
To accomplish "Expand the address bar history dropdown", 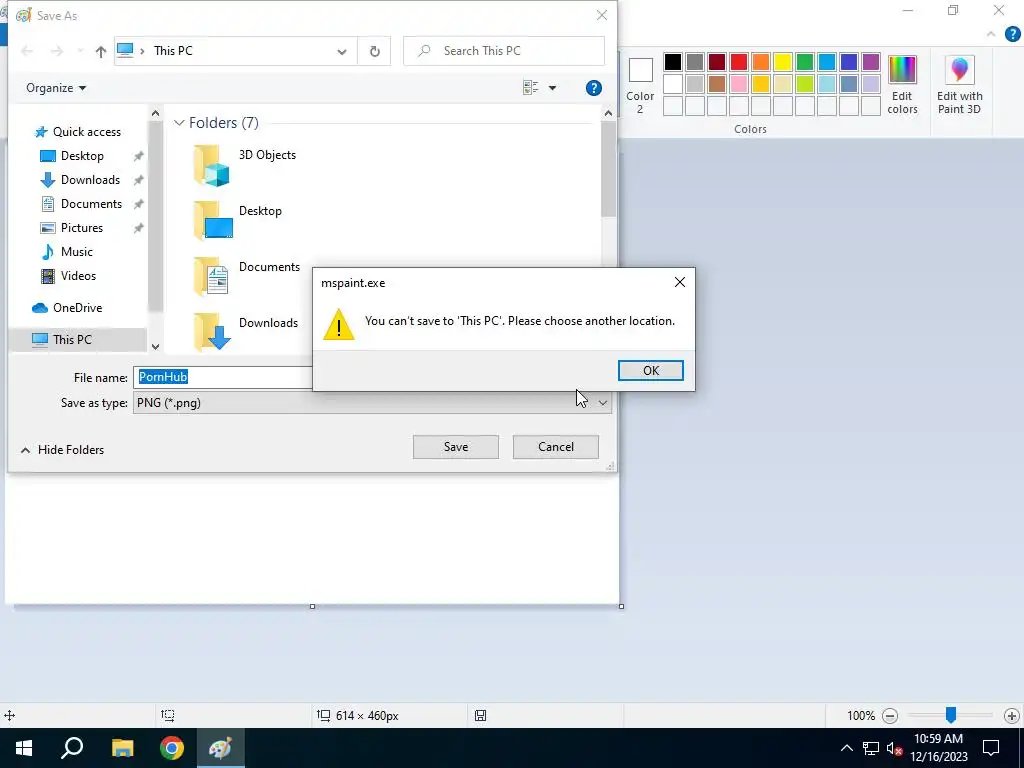I will tap(342, 51).
